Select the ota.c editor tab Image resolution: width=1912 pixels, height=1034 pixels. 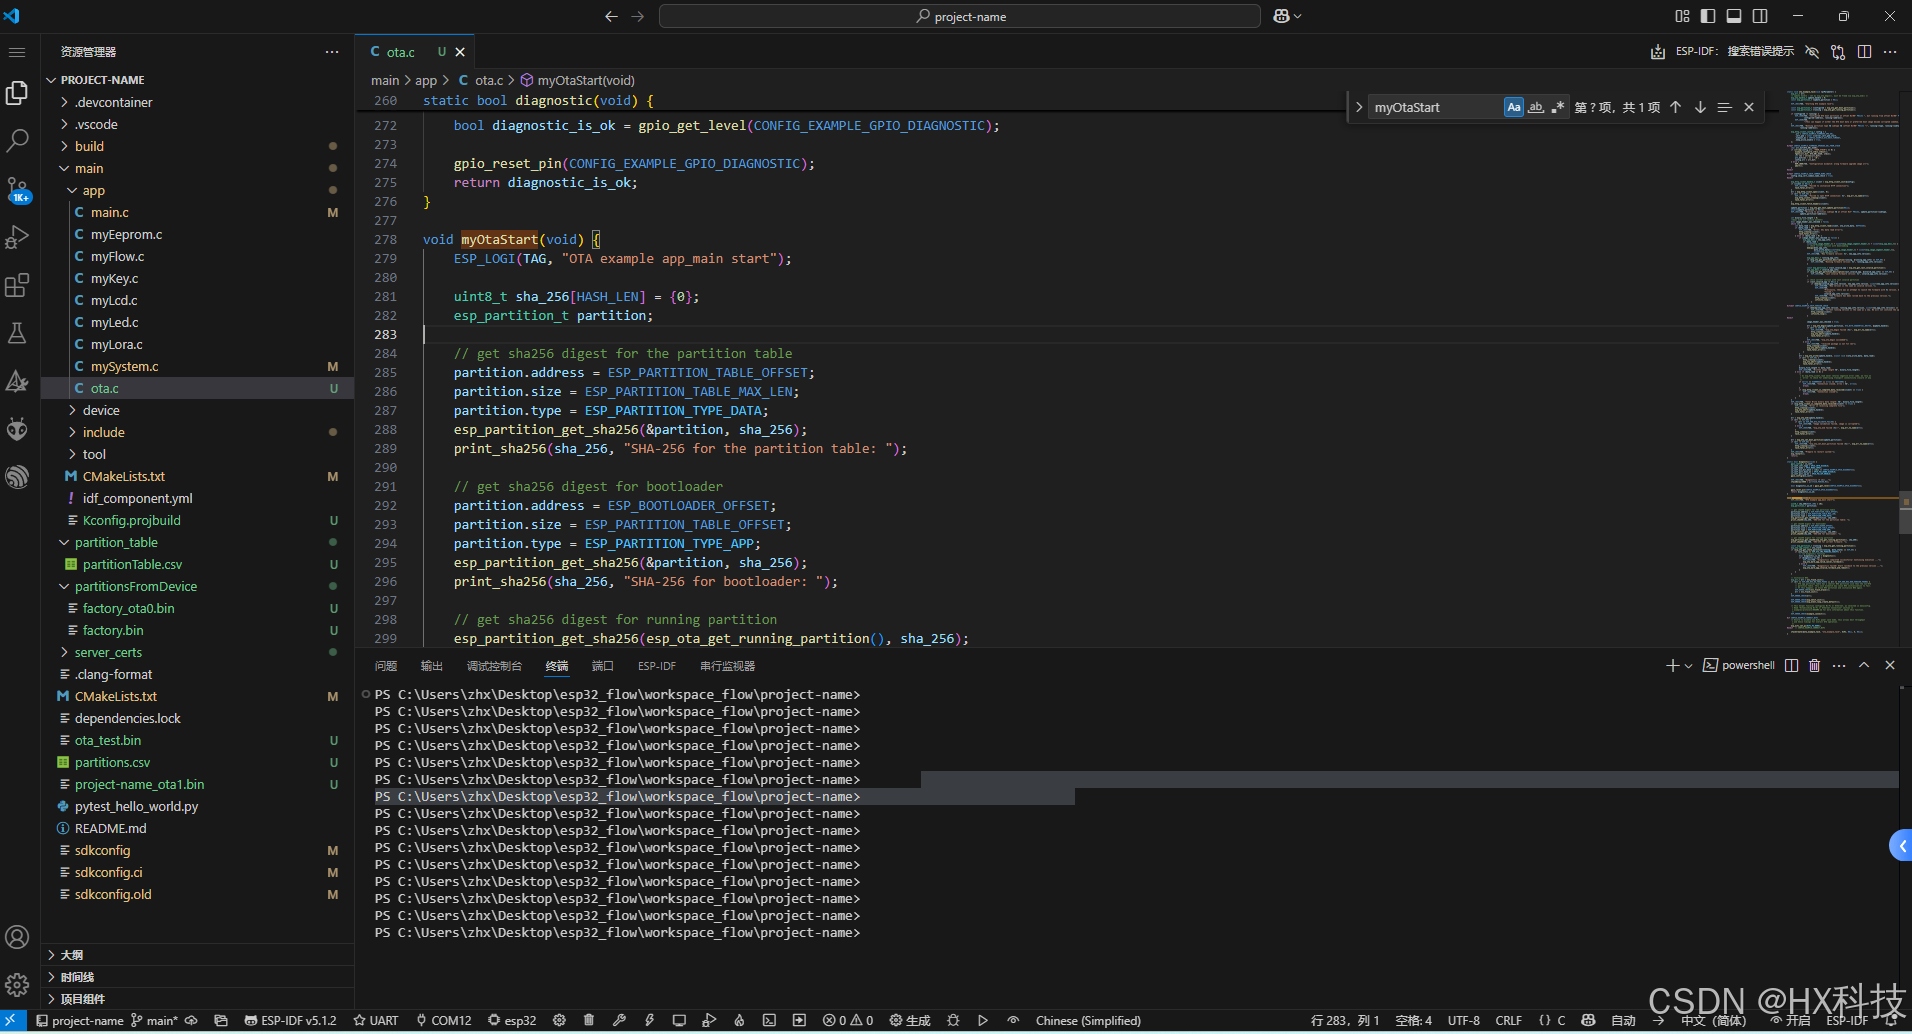point(400,52)
